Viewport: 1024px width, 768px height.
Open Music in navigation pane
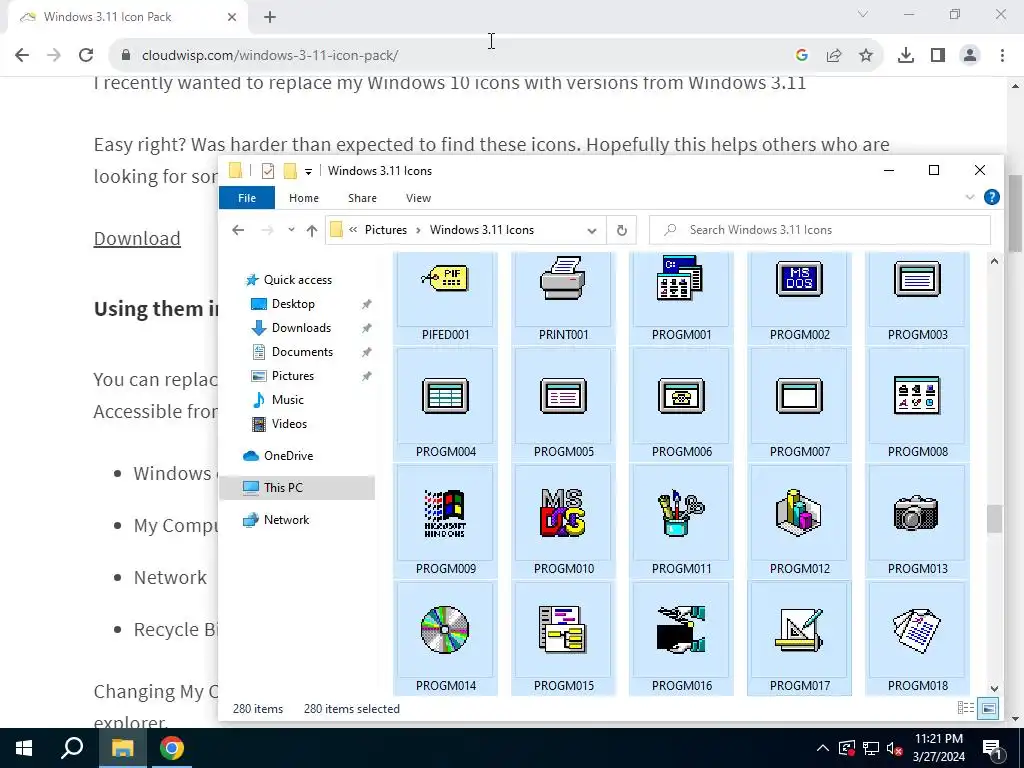coord(287,400)
